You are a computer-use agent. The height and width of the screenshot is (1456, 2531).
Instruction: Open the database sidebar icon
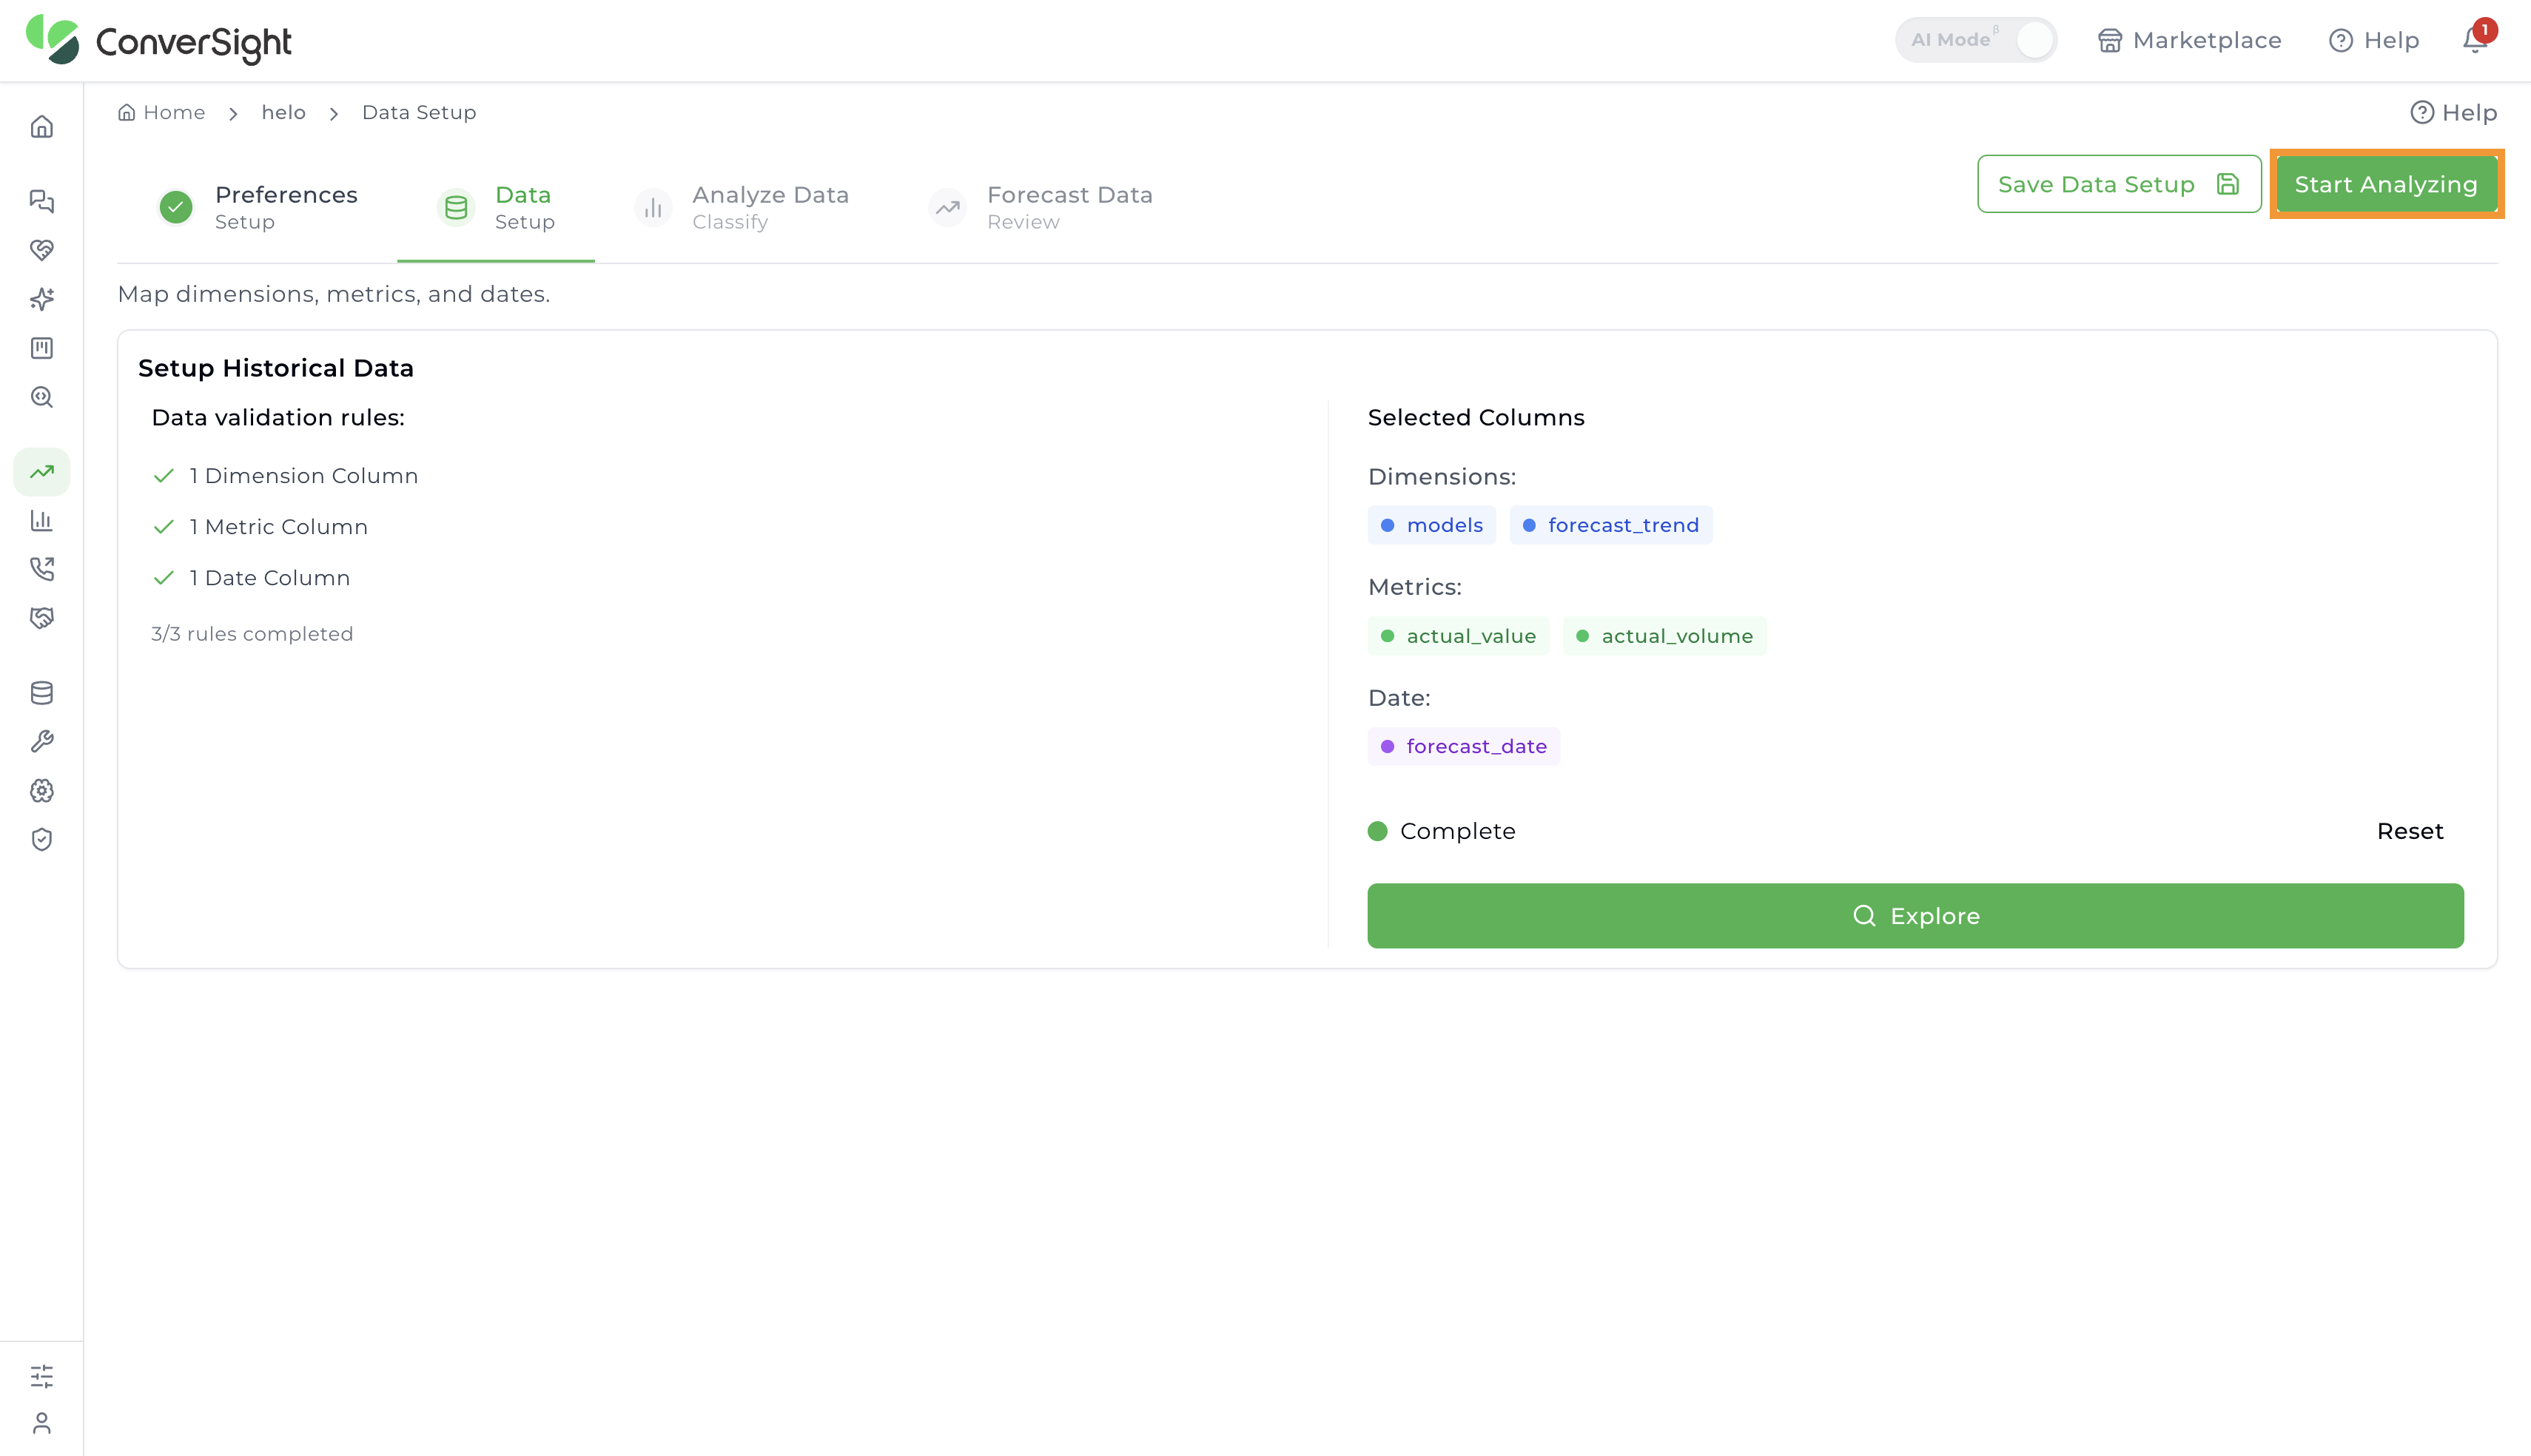pos(41,692)
